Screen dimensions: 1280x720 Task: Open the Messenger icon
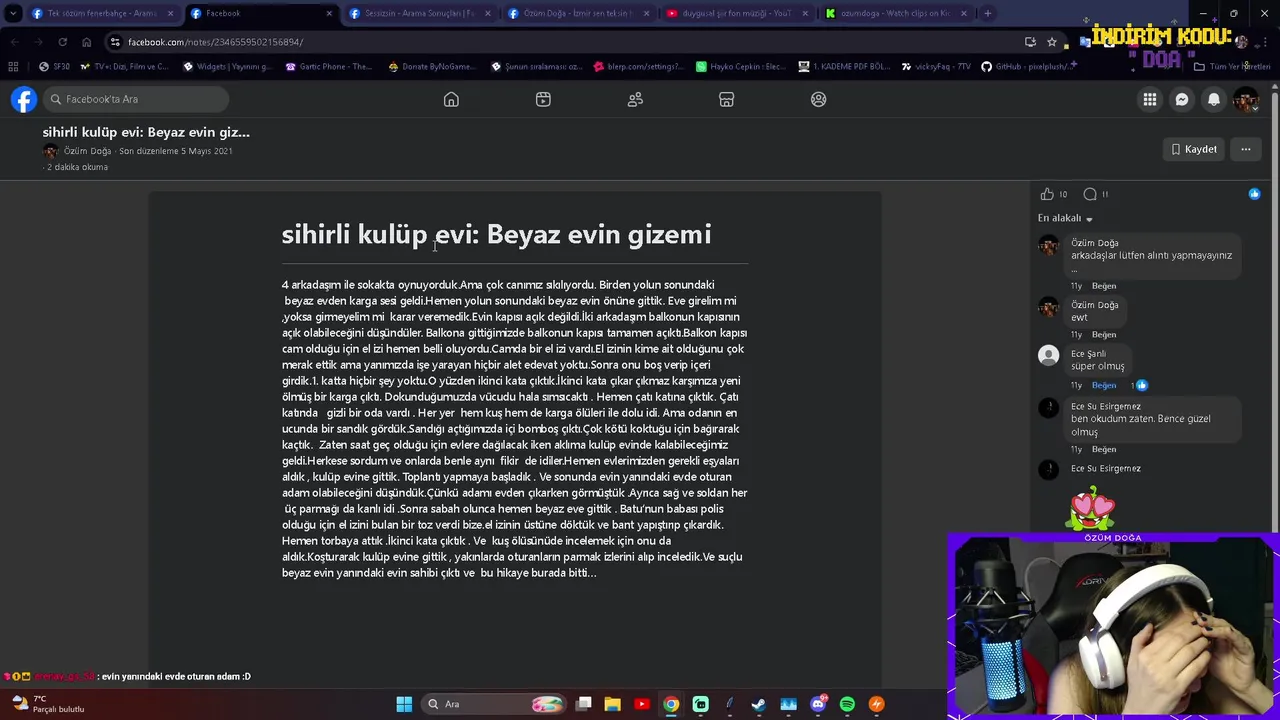point(1182,99)
